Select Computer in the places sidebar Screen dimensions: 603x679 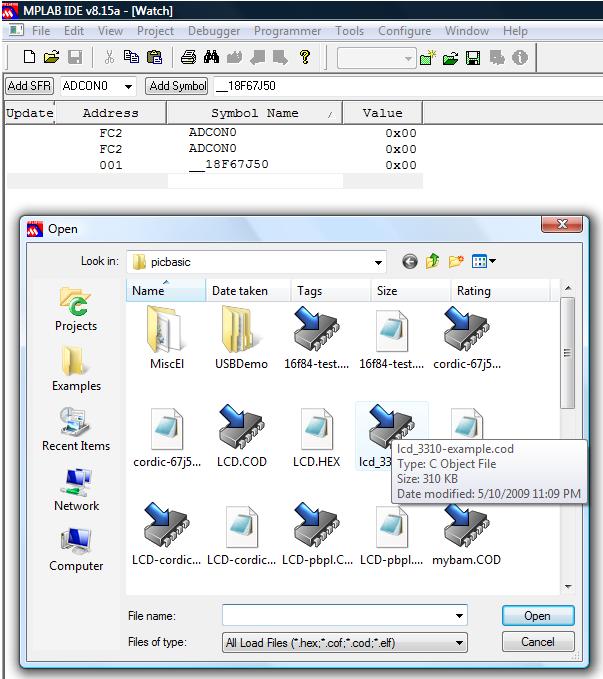[x=76, y=550]
